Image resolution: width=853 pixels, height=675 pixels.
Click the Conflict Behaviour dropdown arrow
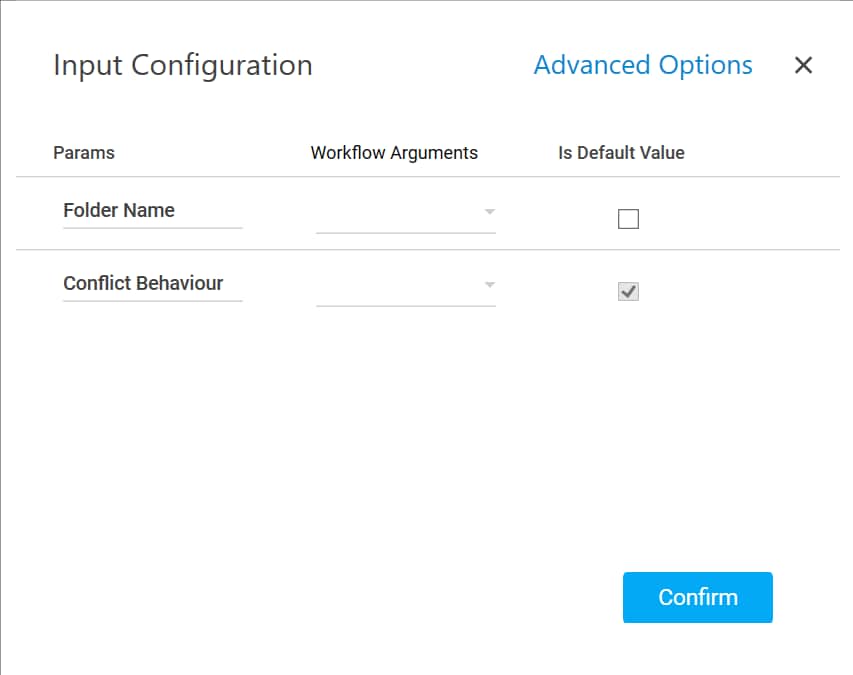click(x=489, y=285)
